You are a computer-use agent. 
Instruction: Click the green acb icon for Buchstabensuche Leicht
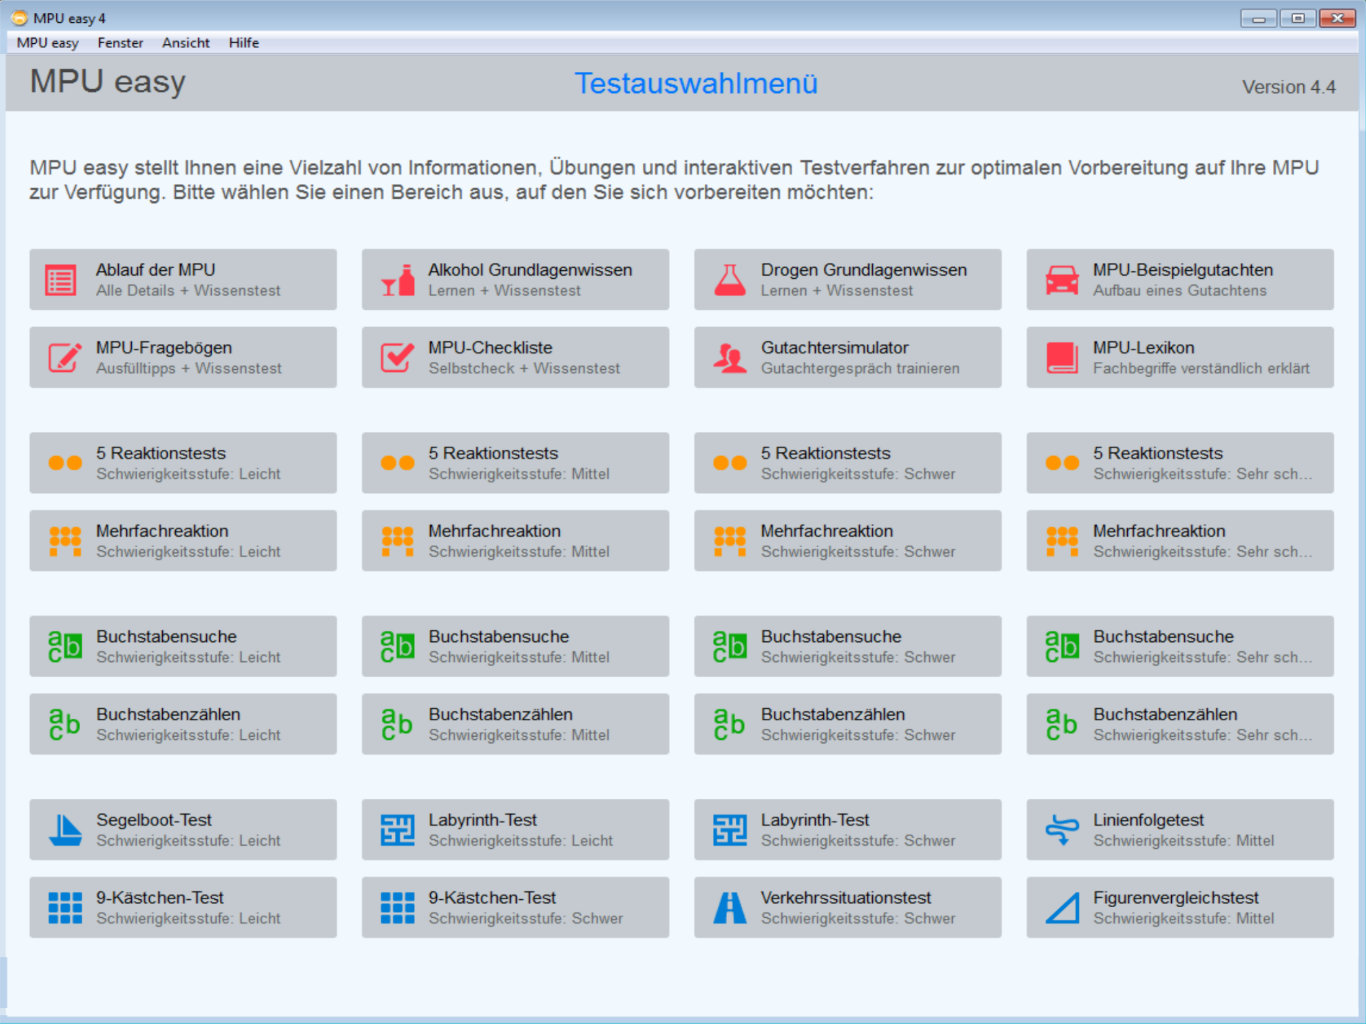65,646
